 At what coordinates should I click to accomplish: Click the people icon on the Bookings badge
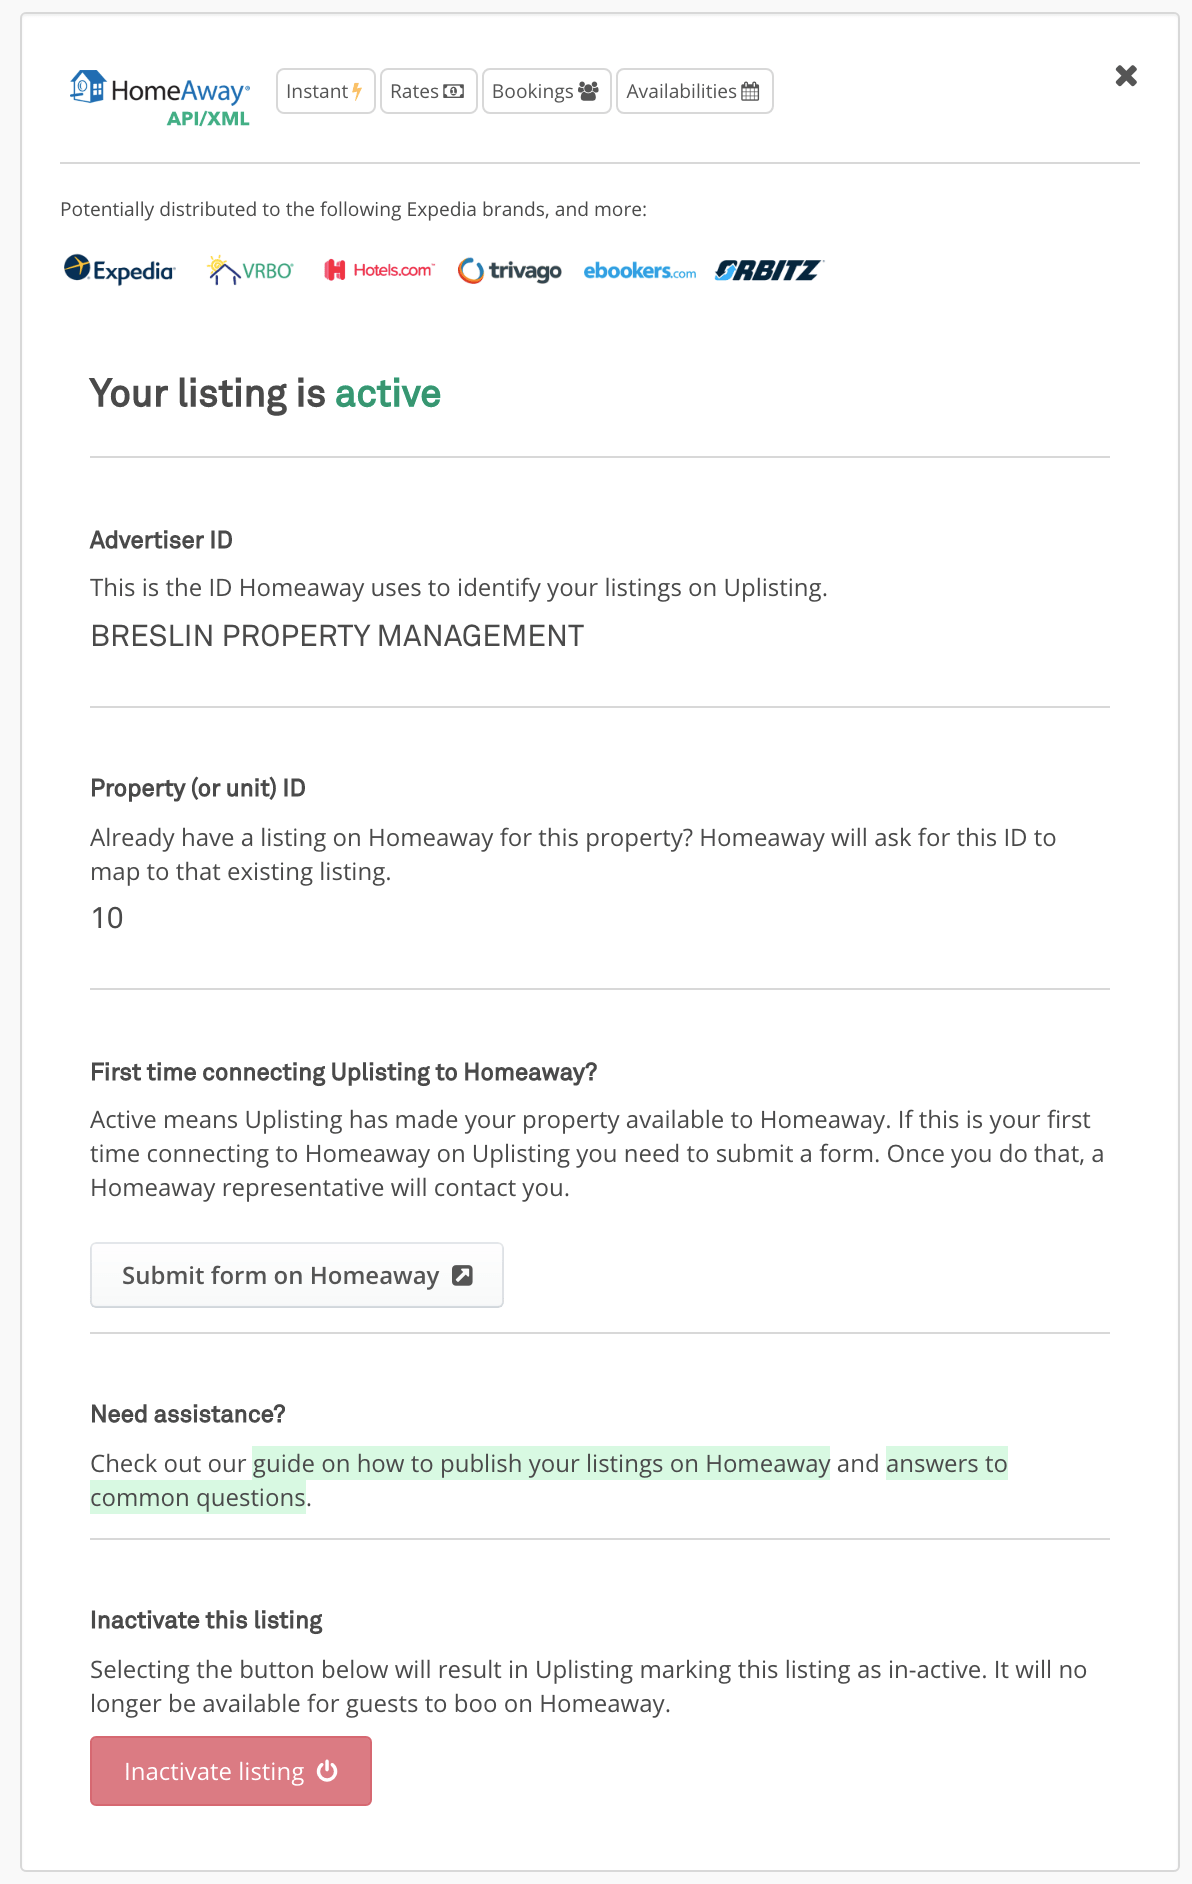point(587,91)
